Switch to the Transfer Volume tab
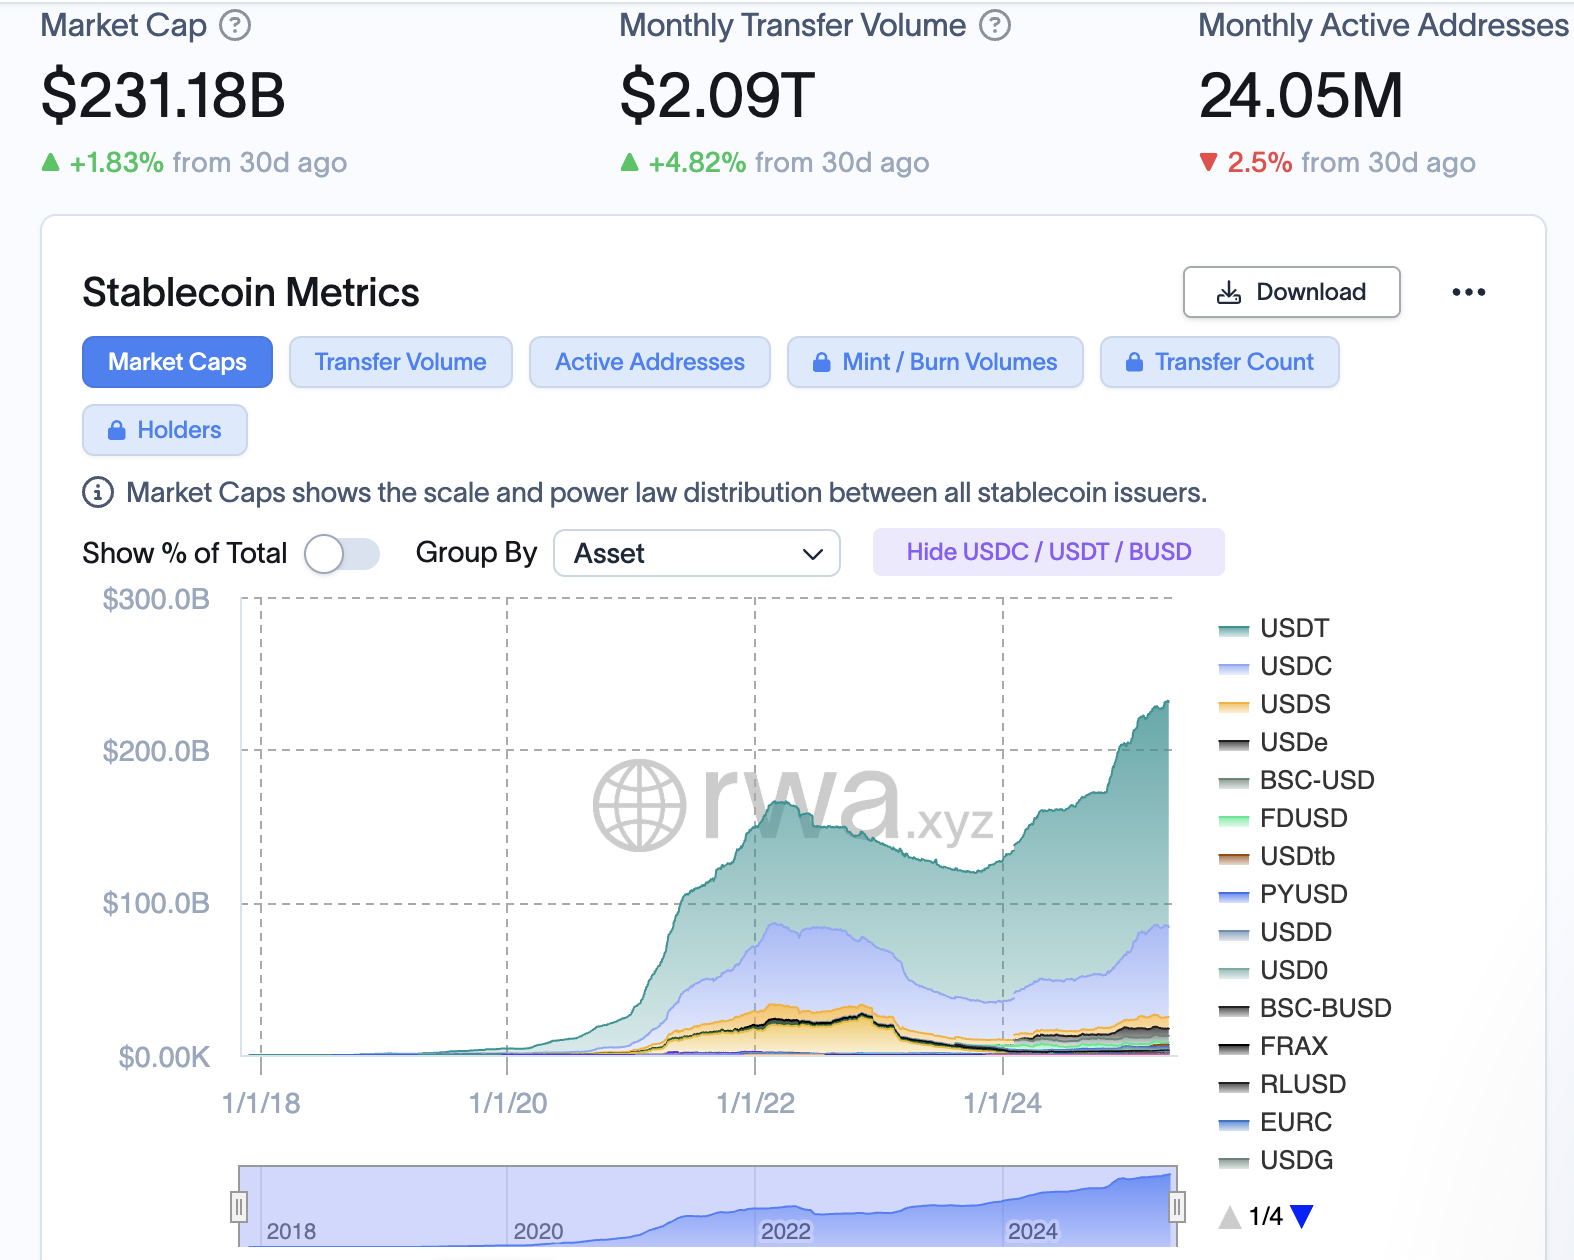The height and width of the screenshot is (1260, 1574). [400, 362]
